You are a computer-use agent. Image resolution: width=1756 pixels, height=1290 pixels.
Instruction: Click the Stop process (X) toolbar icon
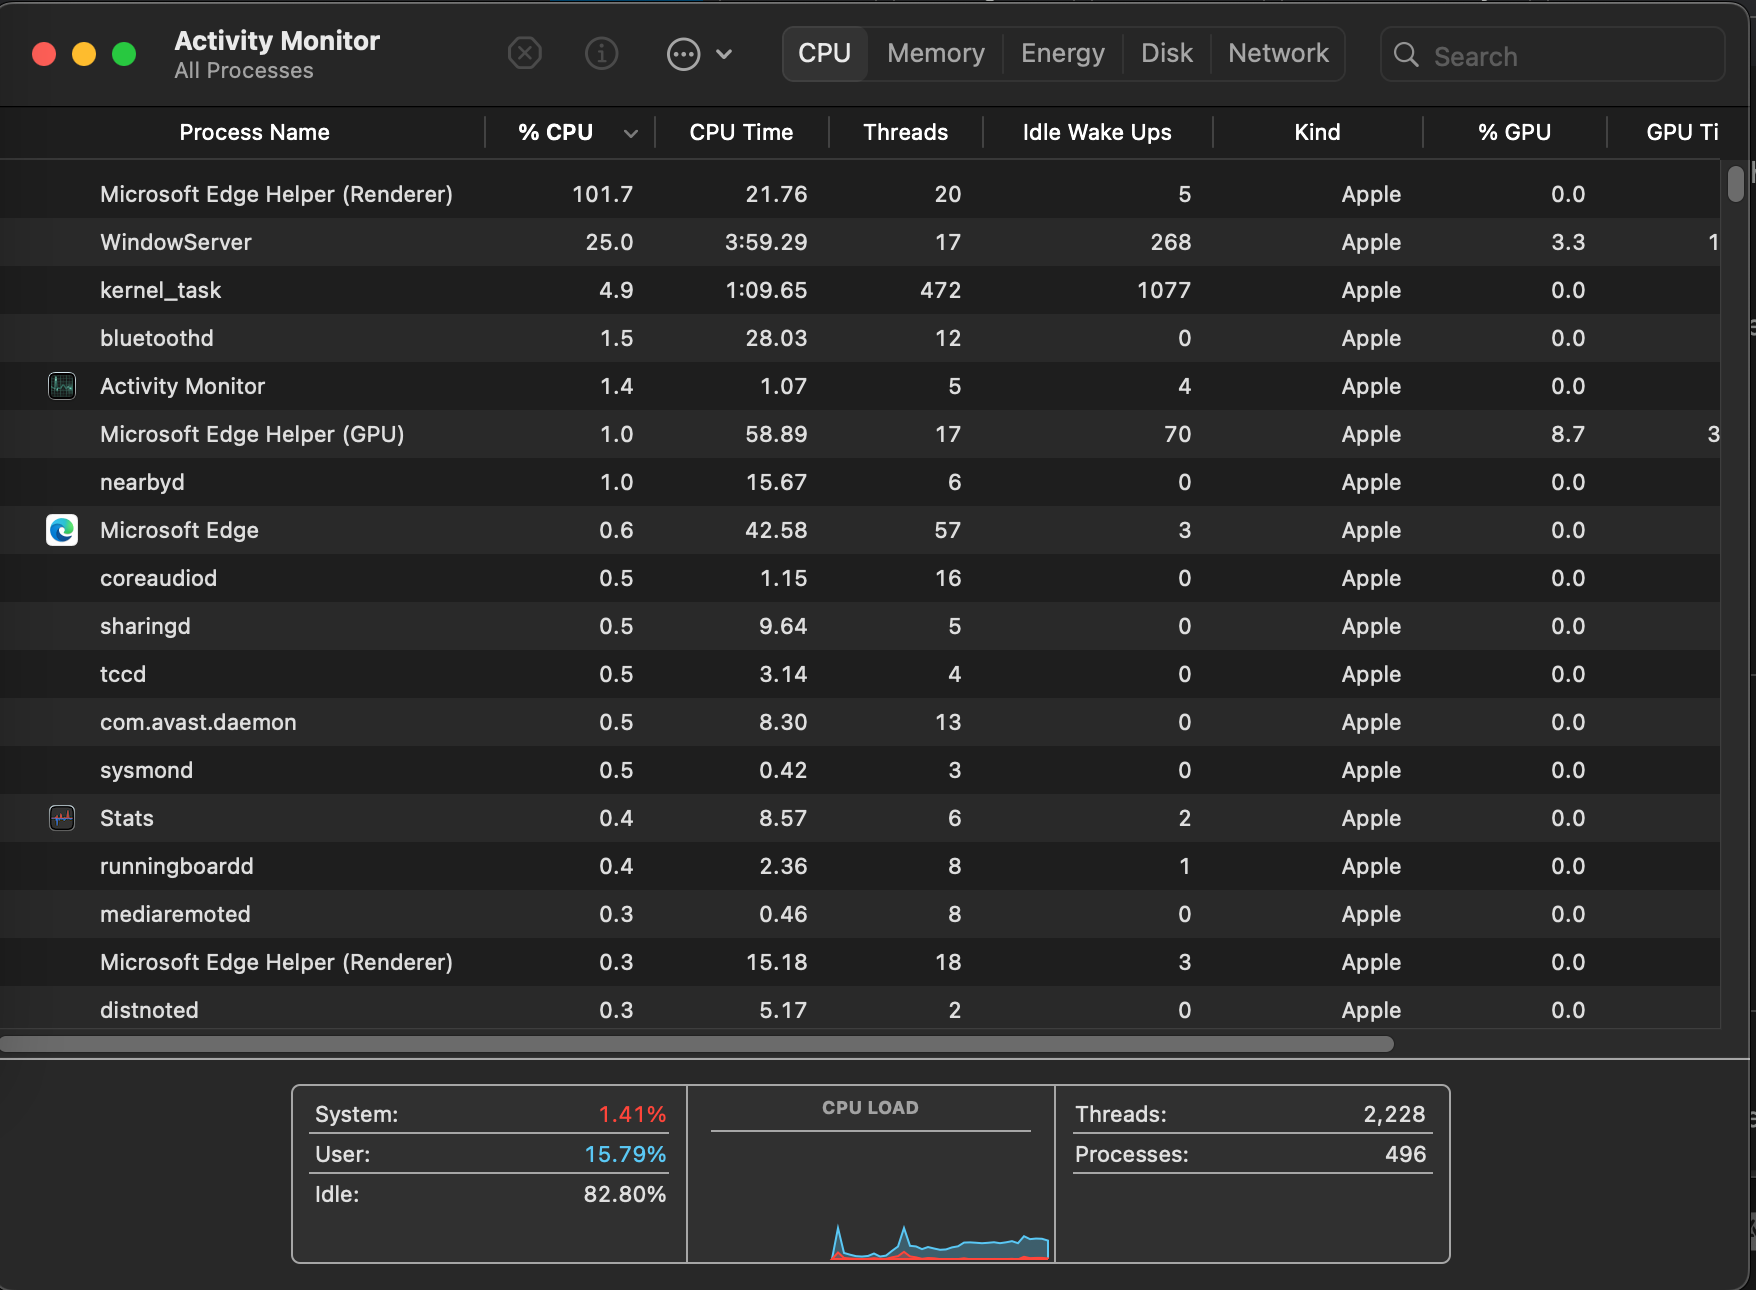pos(524,53)
